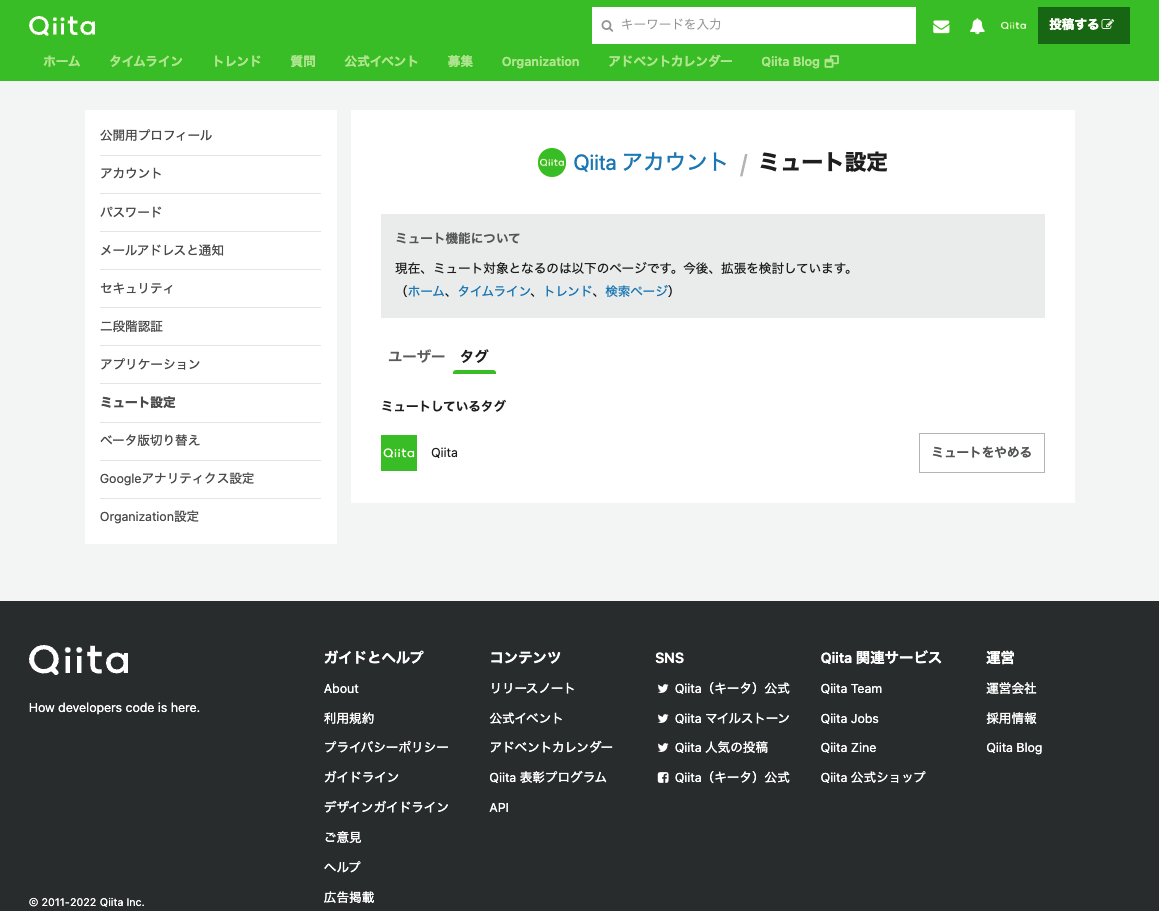Viewport: 1159px width, 911px height.
Task: Click the Twitter icon for Qiita マイルストーン
Action: click(662, 718)
